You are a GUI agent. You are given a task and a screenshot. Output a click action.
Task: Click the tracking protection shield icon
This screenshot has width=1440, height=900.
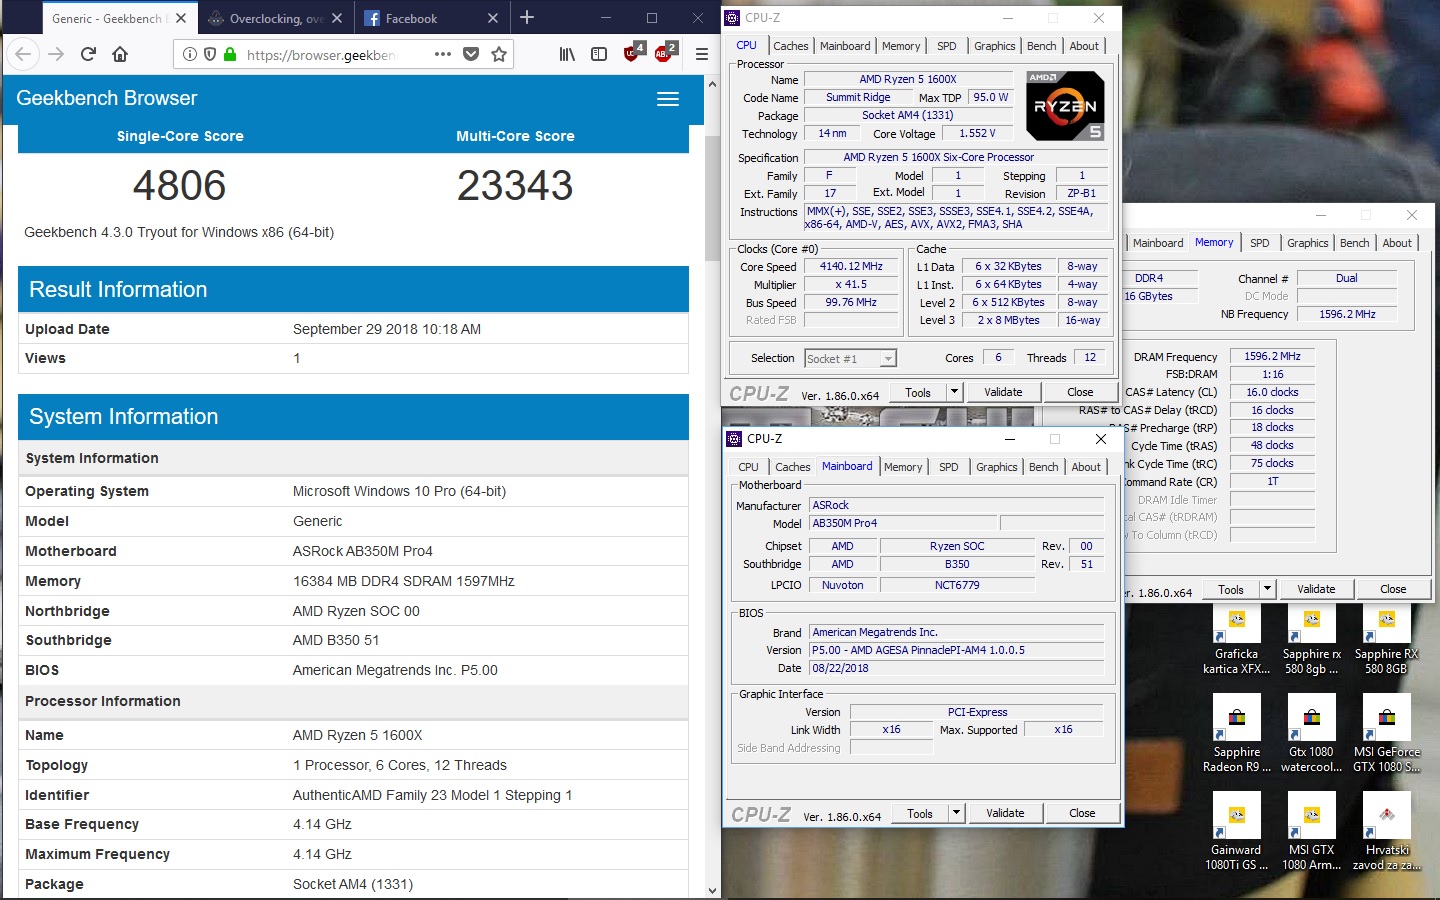click(210, 54)
